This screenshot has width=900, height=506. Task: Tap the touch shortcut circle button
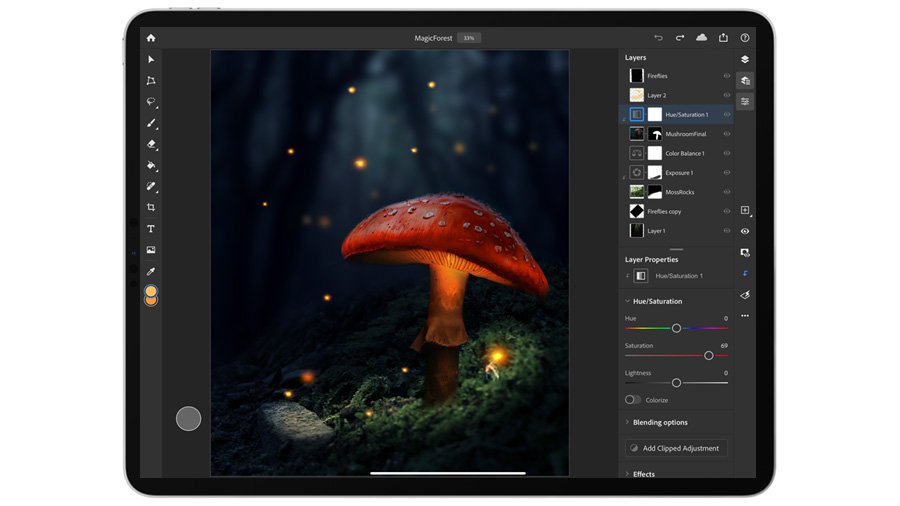[188, 418]
